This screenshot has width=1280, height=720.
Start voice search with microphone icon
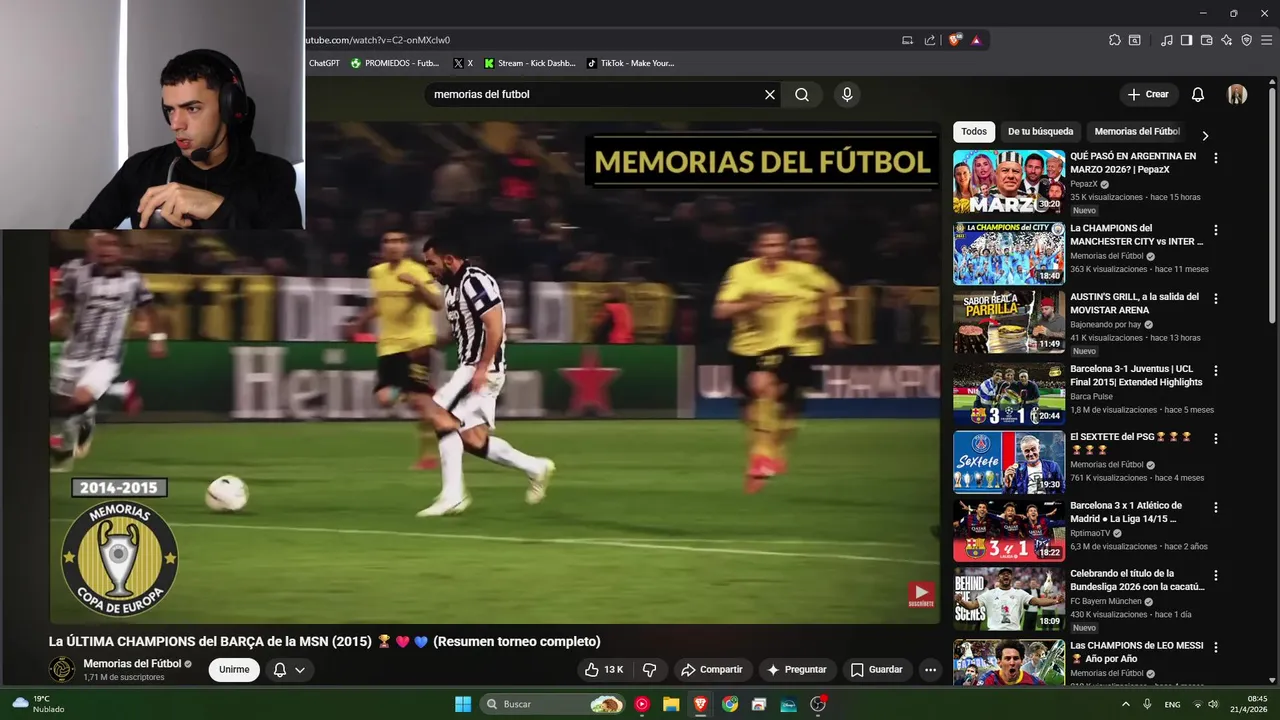point(847,95)
